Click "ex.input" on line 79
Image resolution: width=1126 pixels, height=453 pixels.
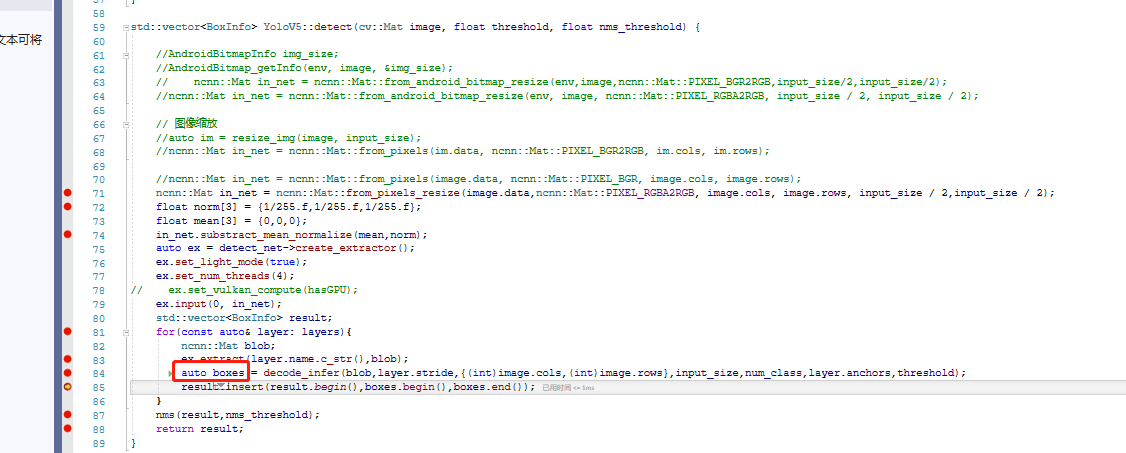183,304
